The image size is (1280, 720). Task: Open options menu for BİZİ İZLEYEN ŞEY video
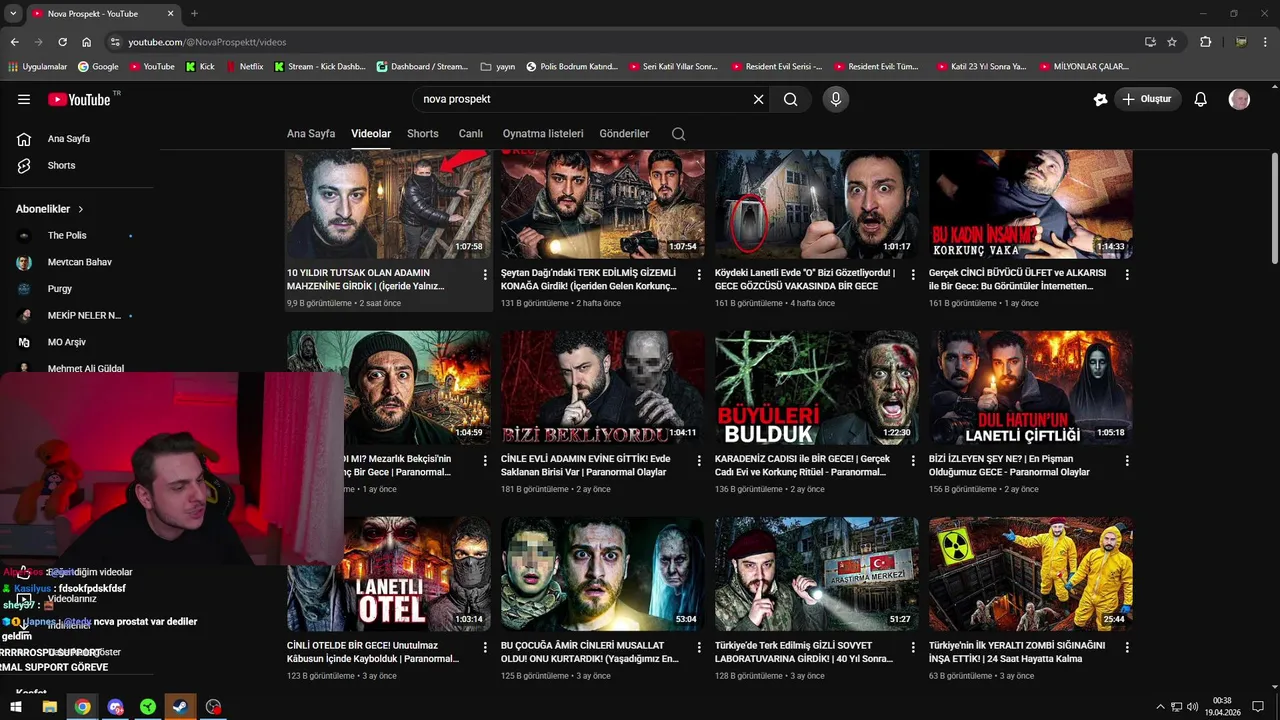(1127, 461)
